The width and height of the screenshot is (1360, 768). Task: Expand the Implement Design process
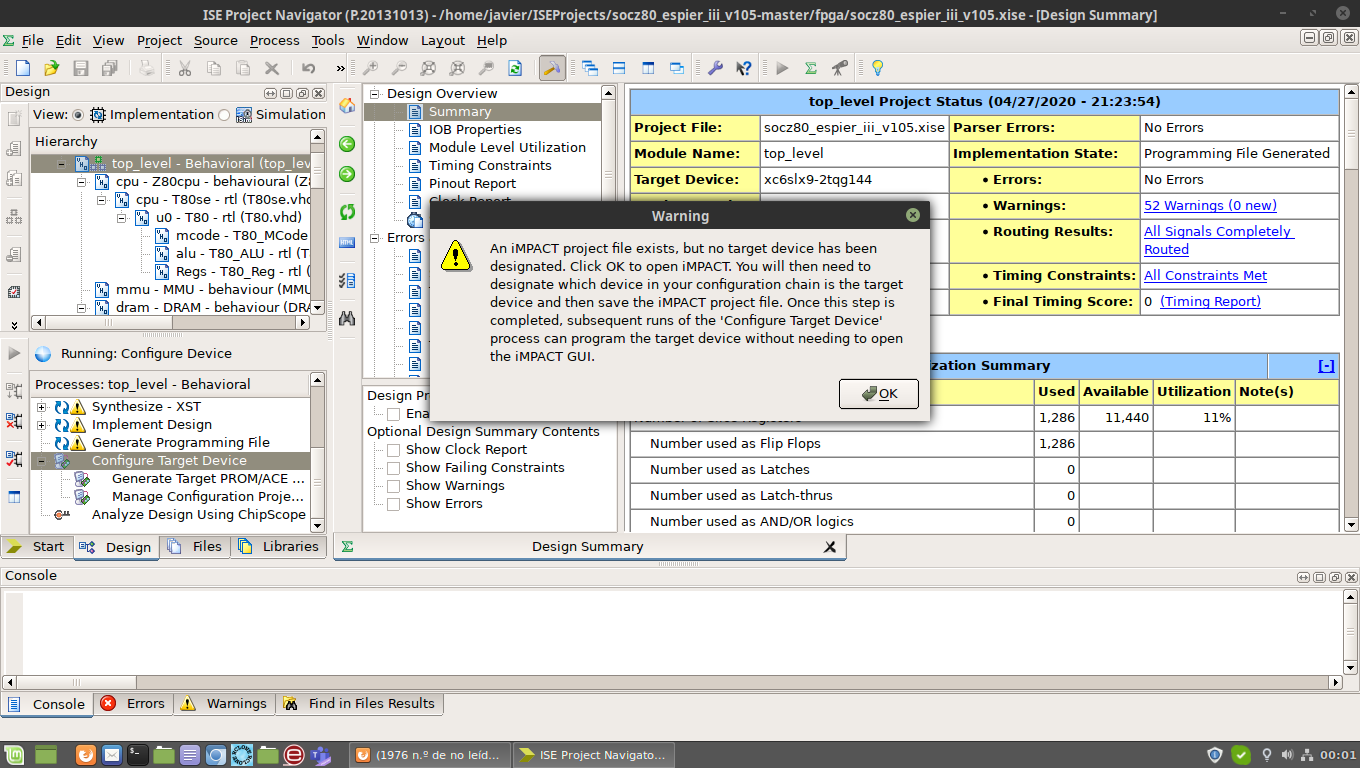point(41,425)
